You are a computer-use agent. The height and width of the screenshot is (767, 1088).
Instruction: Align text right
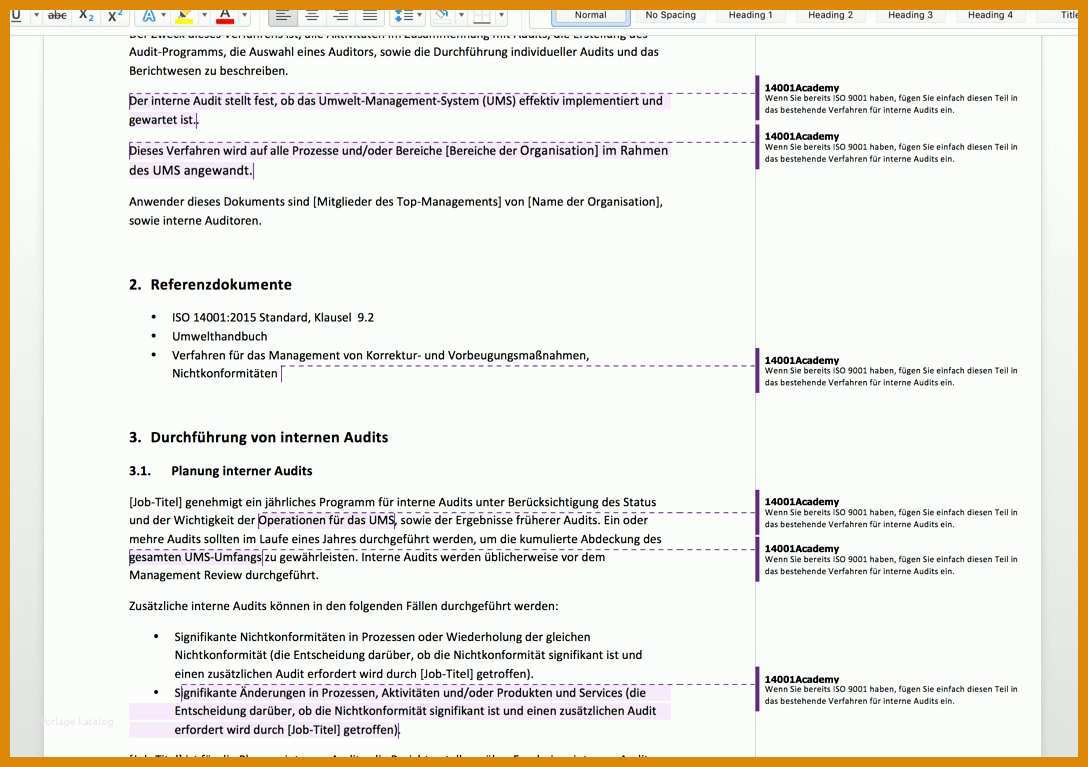(x=341, y=15)
